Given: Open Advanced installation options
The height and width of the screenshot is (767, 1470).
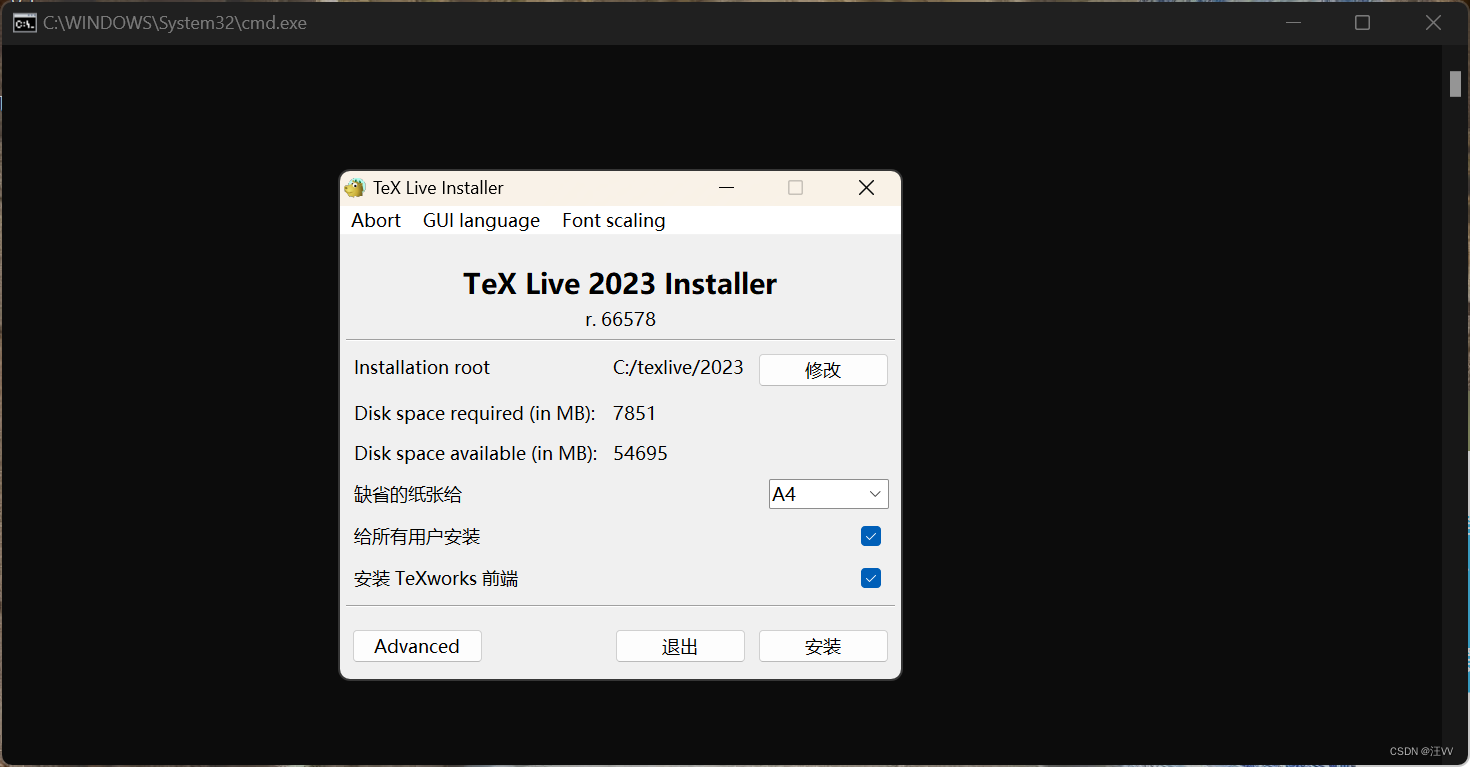Looking at the screenshot, I should [417, 645].
